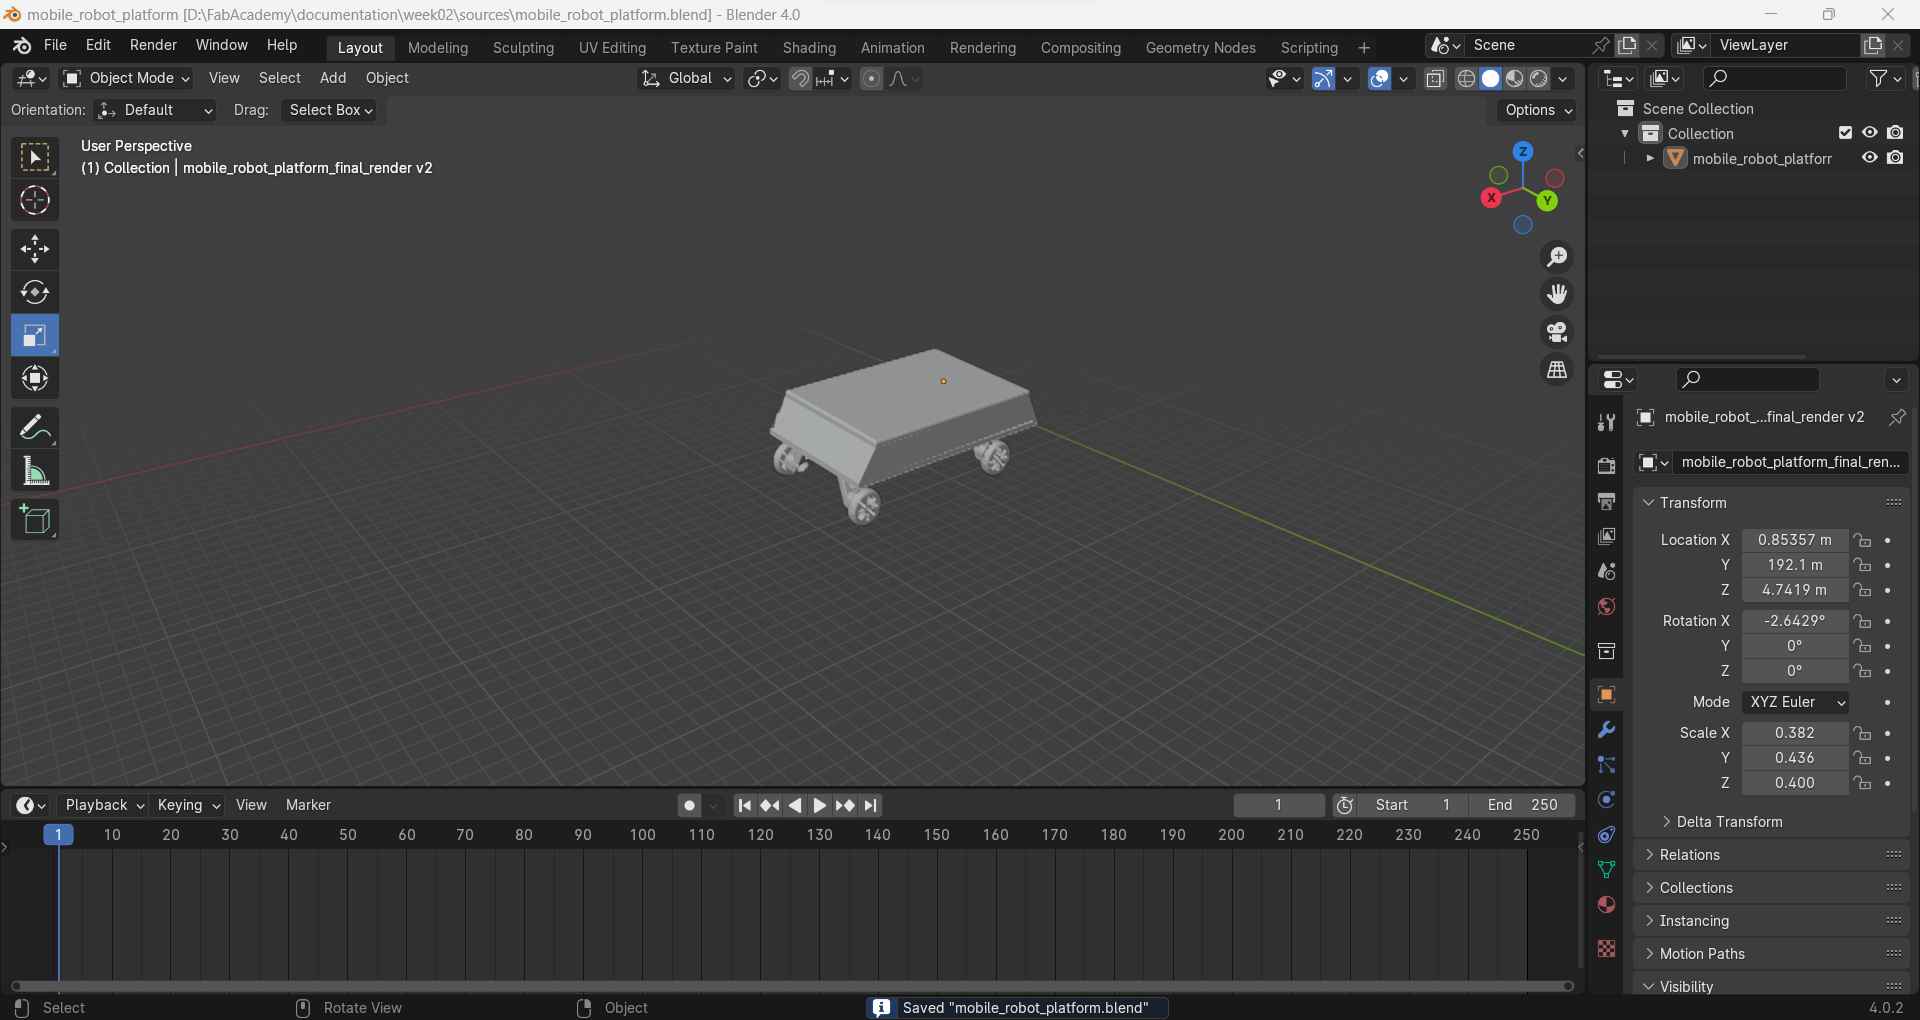Add a new workspace tab
Viewport: 1920px width, 1020px height.
[1363, 48]
